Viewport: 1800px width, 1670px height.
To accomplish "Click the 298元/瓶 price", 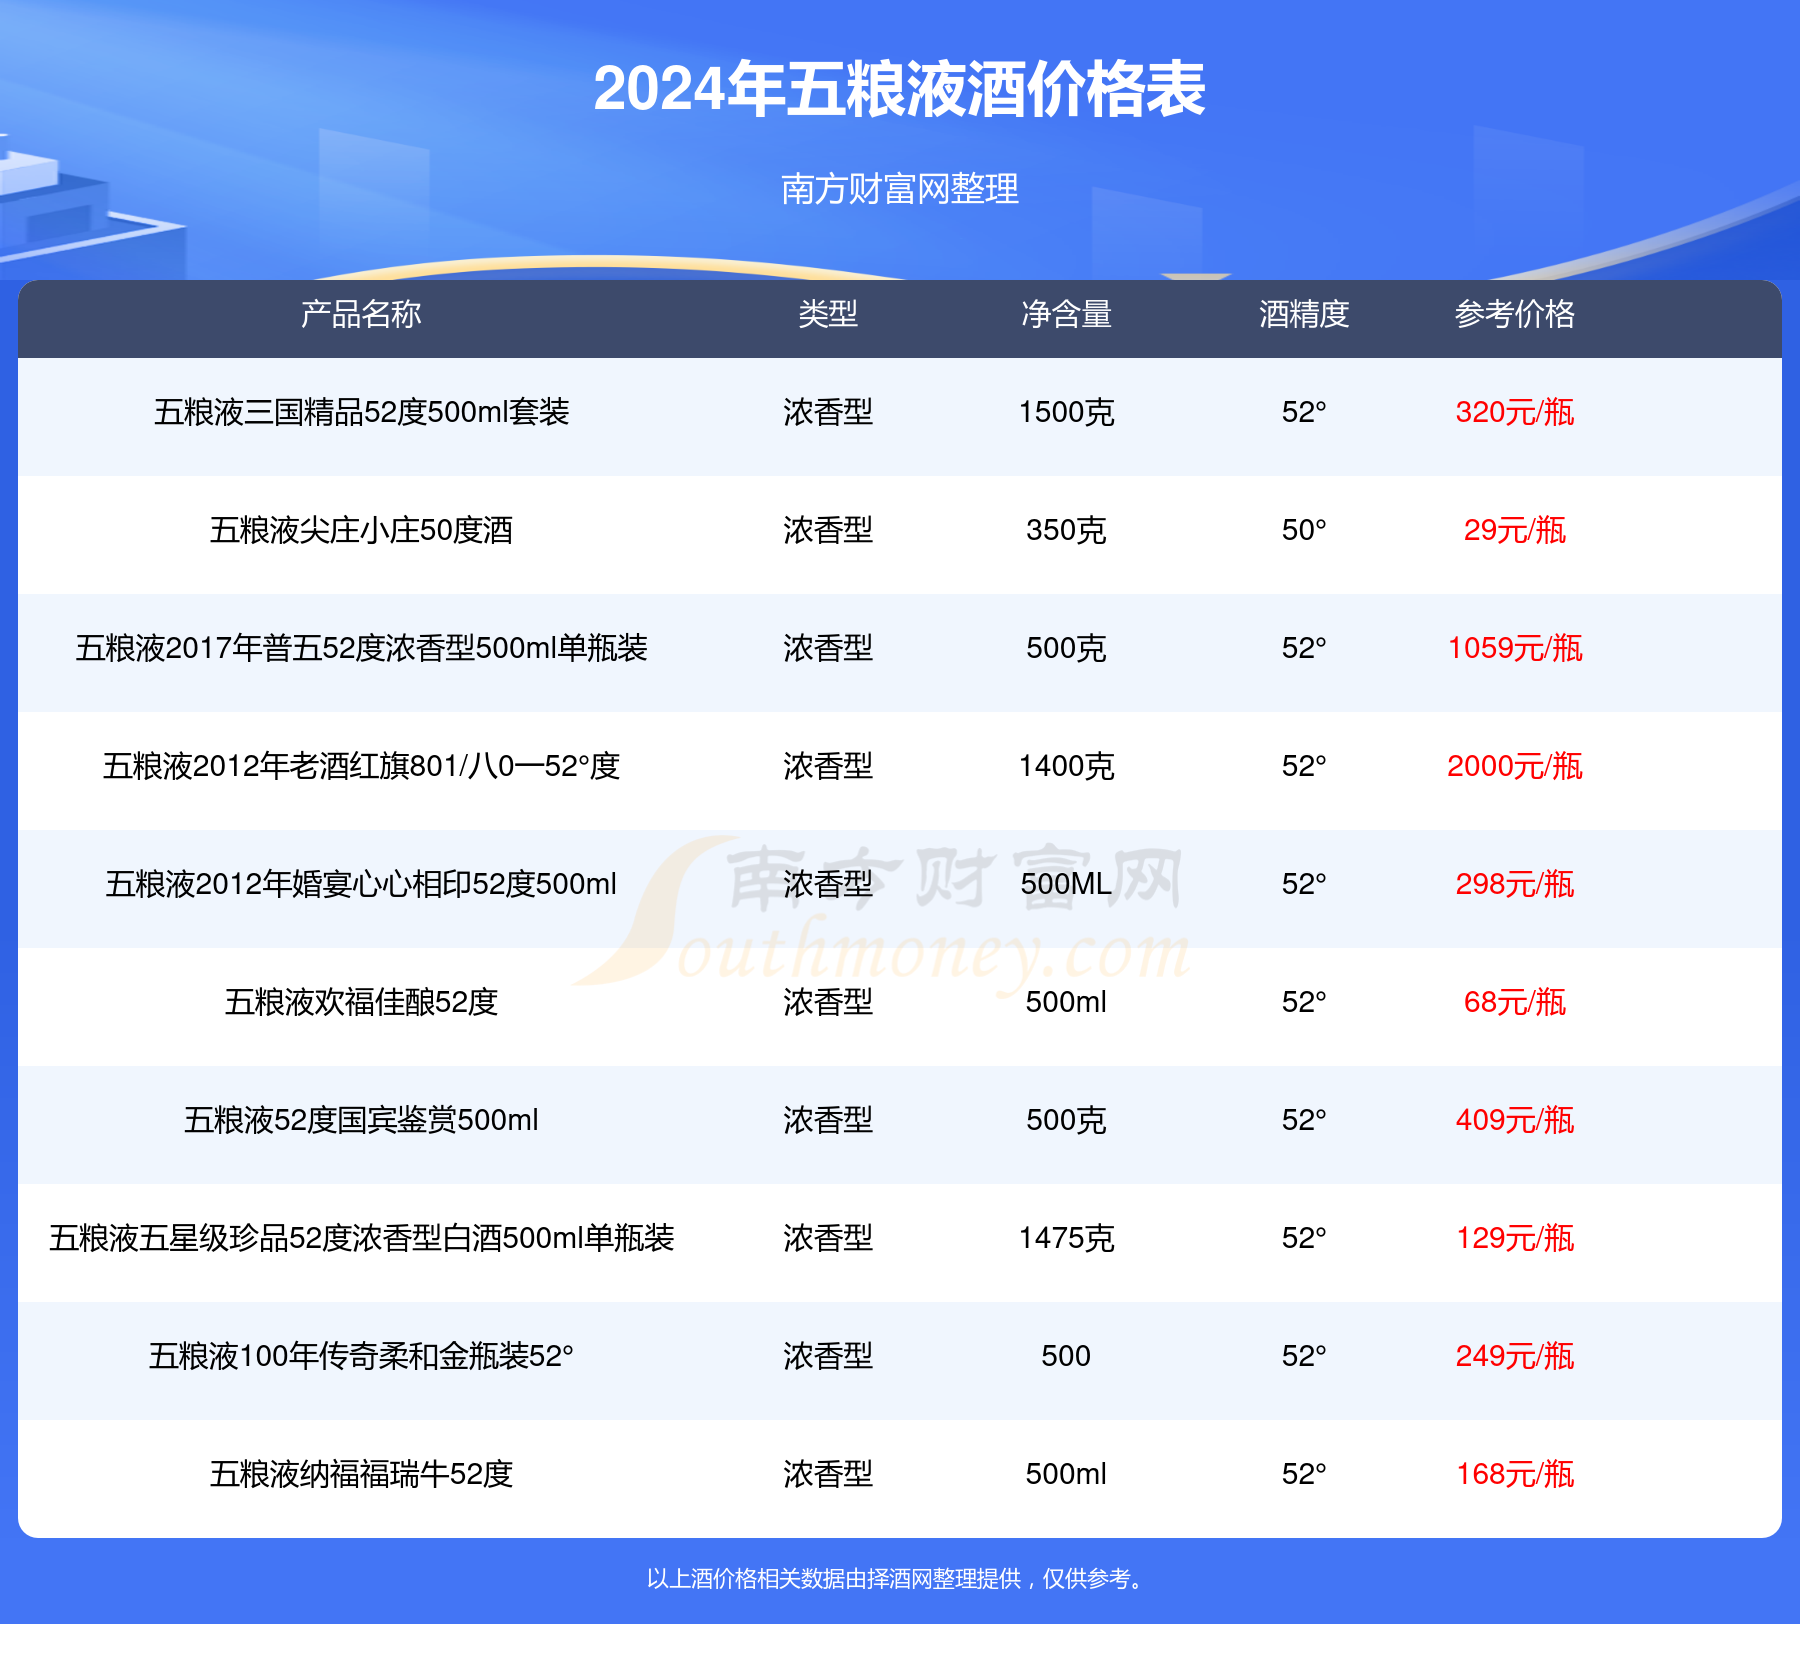I will (1515, 884).
